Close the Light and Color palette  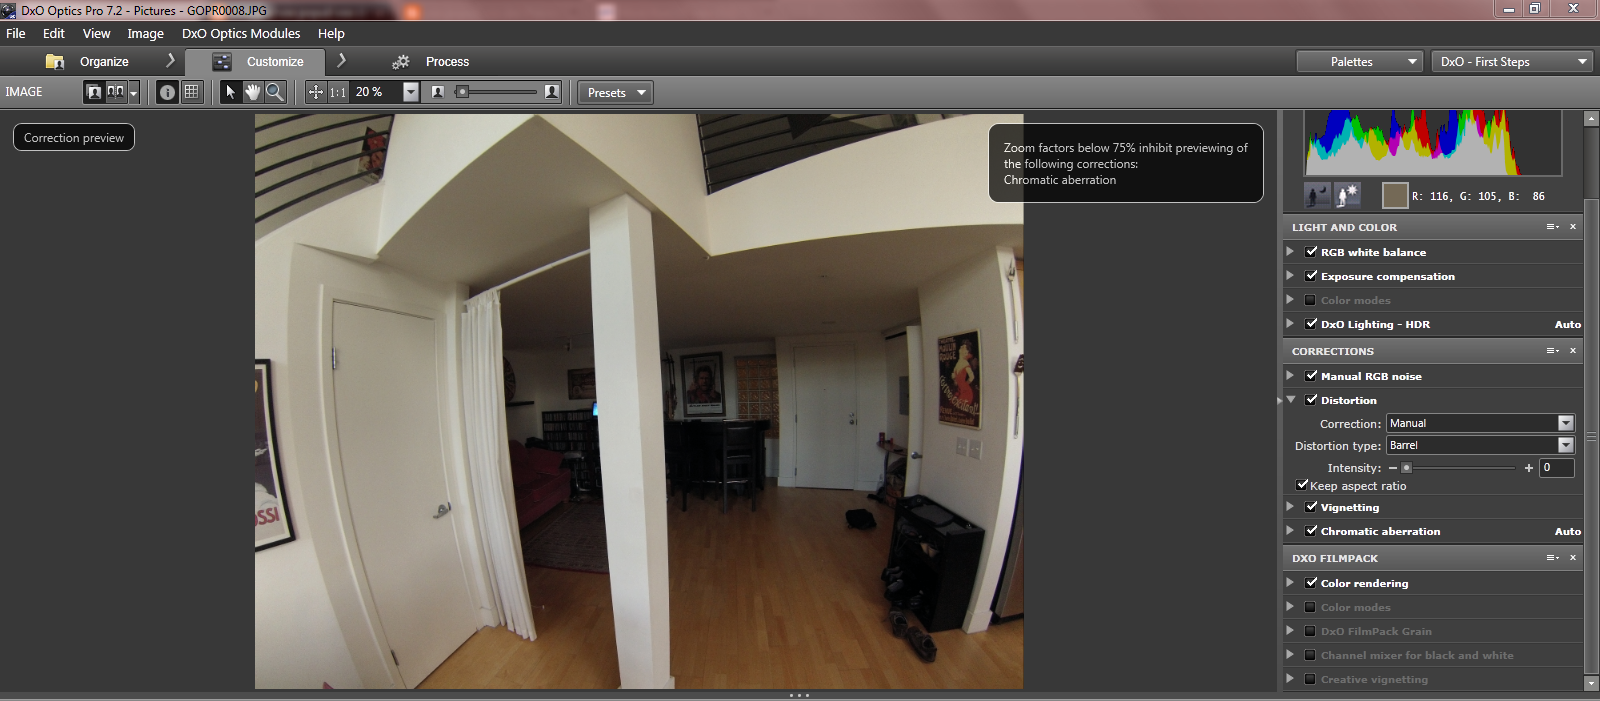[x=1573, y=227]
